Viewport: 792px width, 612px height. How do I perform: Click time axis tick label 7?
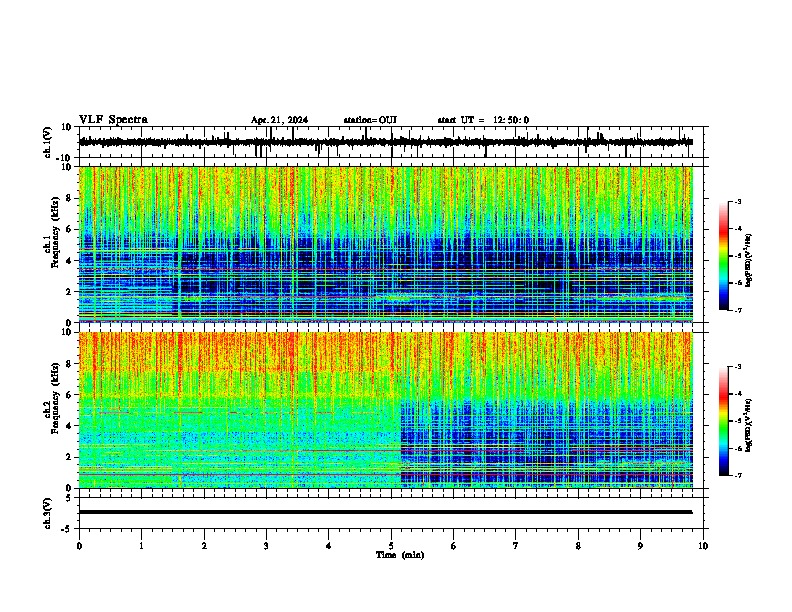[516, 546]
